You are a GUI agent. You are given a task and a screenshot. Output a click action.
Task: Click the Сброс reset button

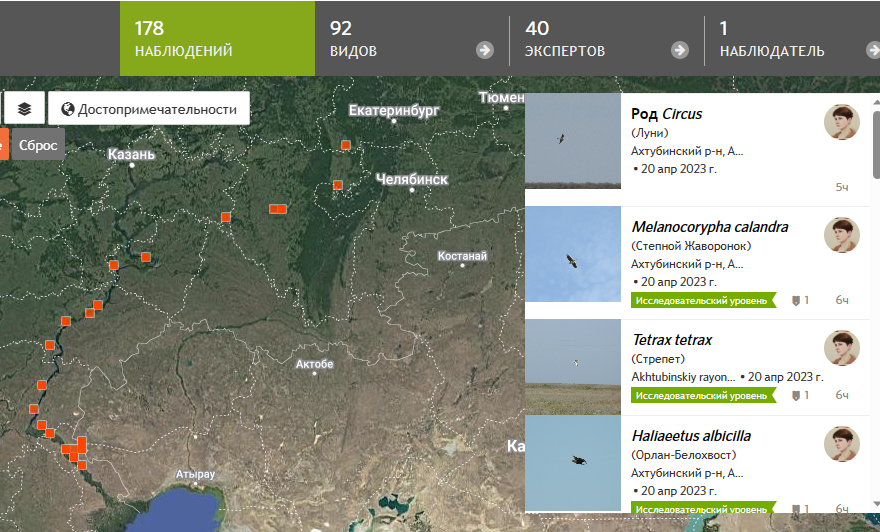click(x=38, y=145)
